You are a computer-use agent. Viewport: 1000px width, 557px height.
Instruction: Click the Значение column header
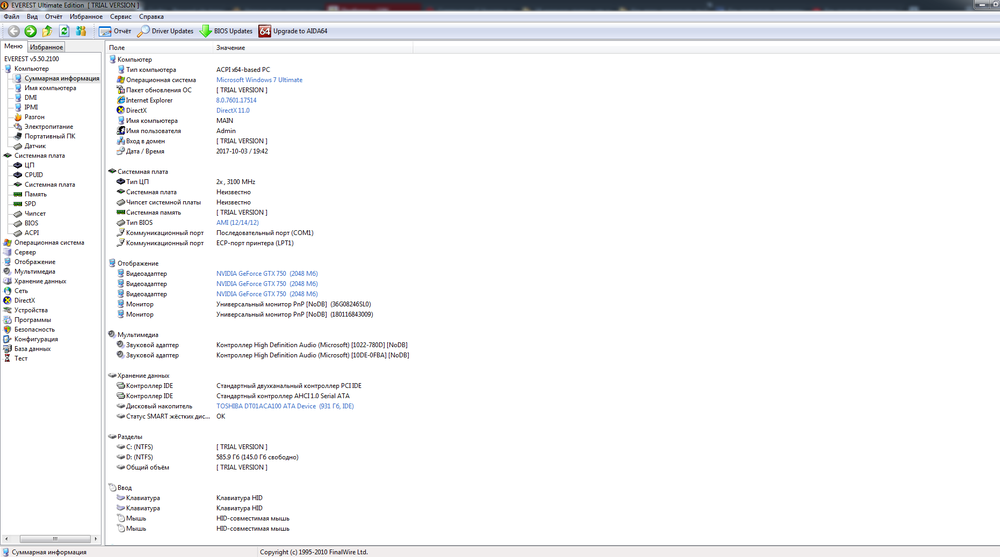[x=312, y=48]
